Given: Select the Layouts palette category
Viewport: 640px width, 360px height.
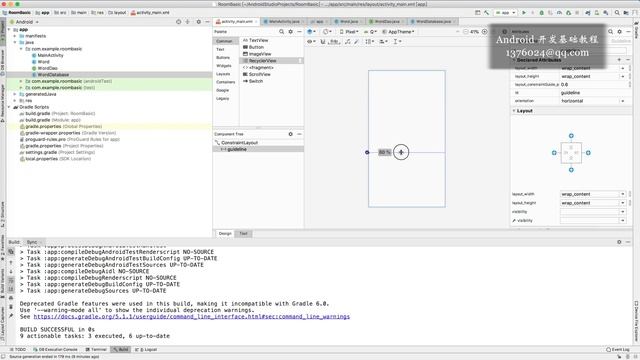Looking at the screenshot, I should point(223,74).
